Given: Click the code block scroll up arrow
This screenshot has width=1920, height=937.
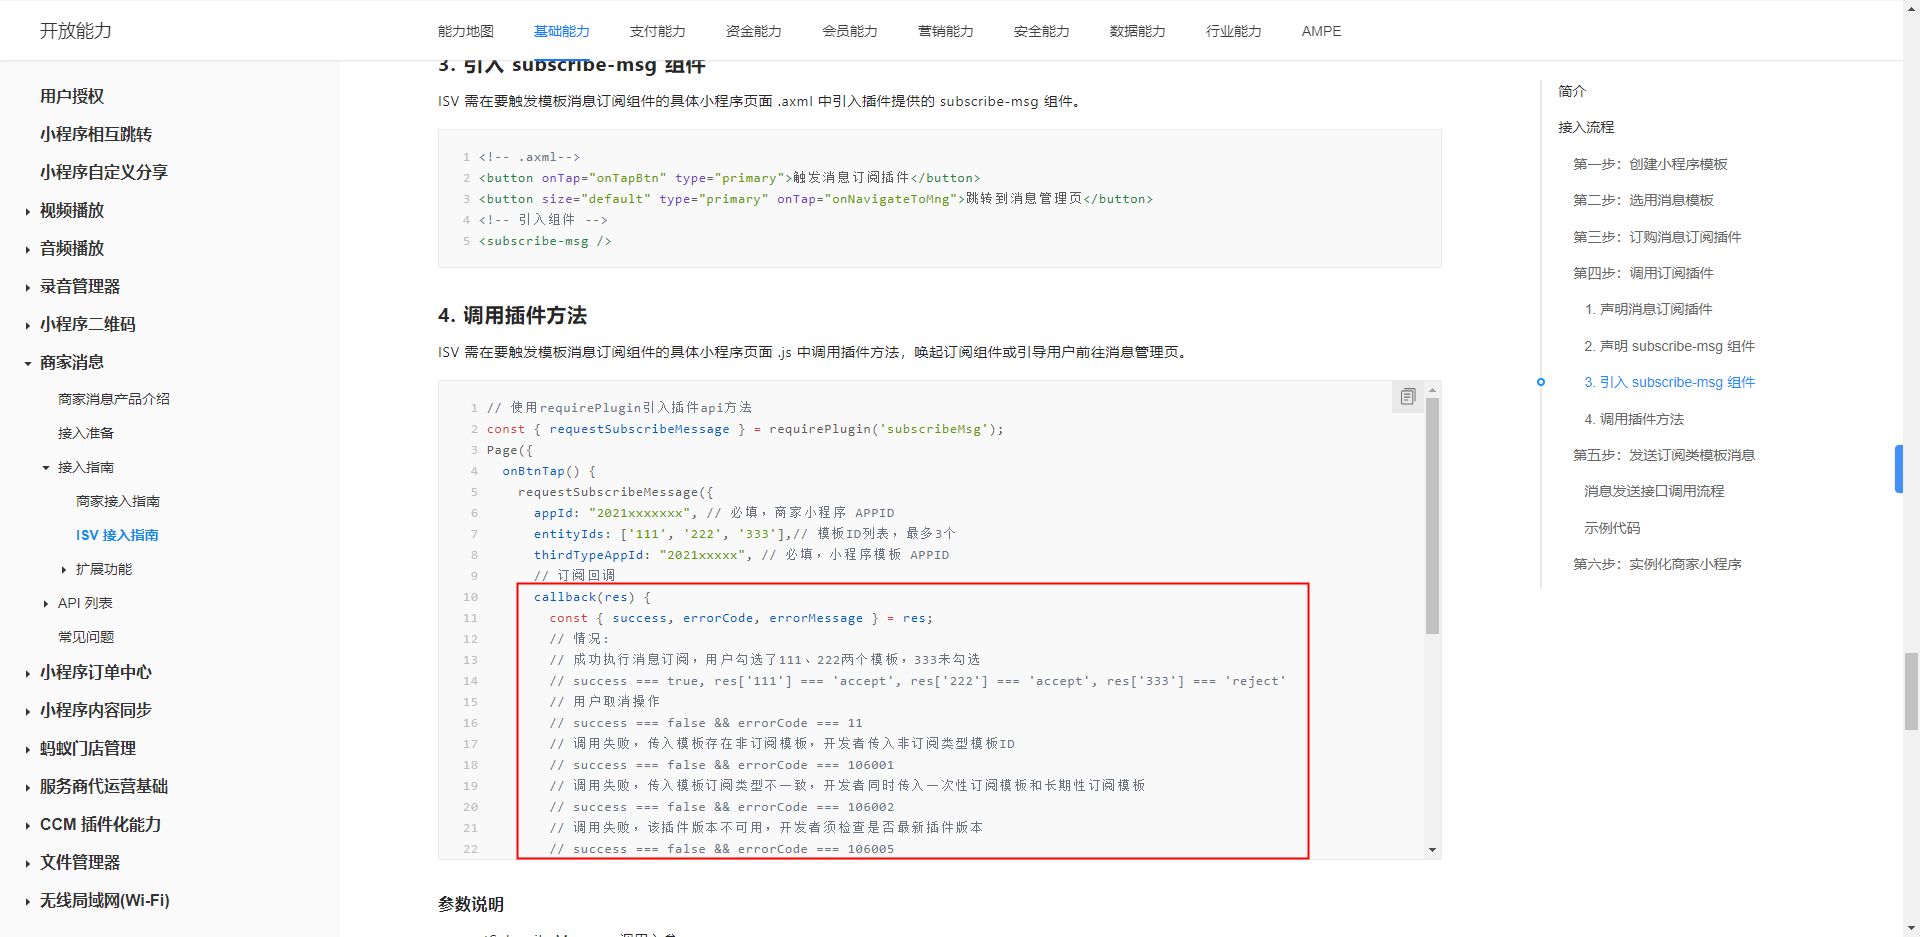Looking at the screenshot, I should (x=1432, y=390).
